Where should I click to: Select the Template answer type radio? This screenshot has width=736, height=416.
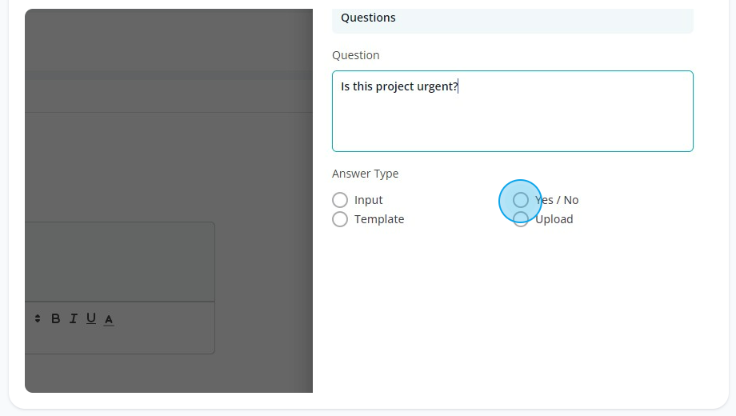(340, 219)
